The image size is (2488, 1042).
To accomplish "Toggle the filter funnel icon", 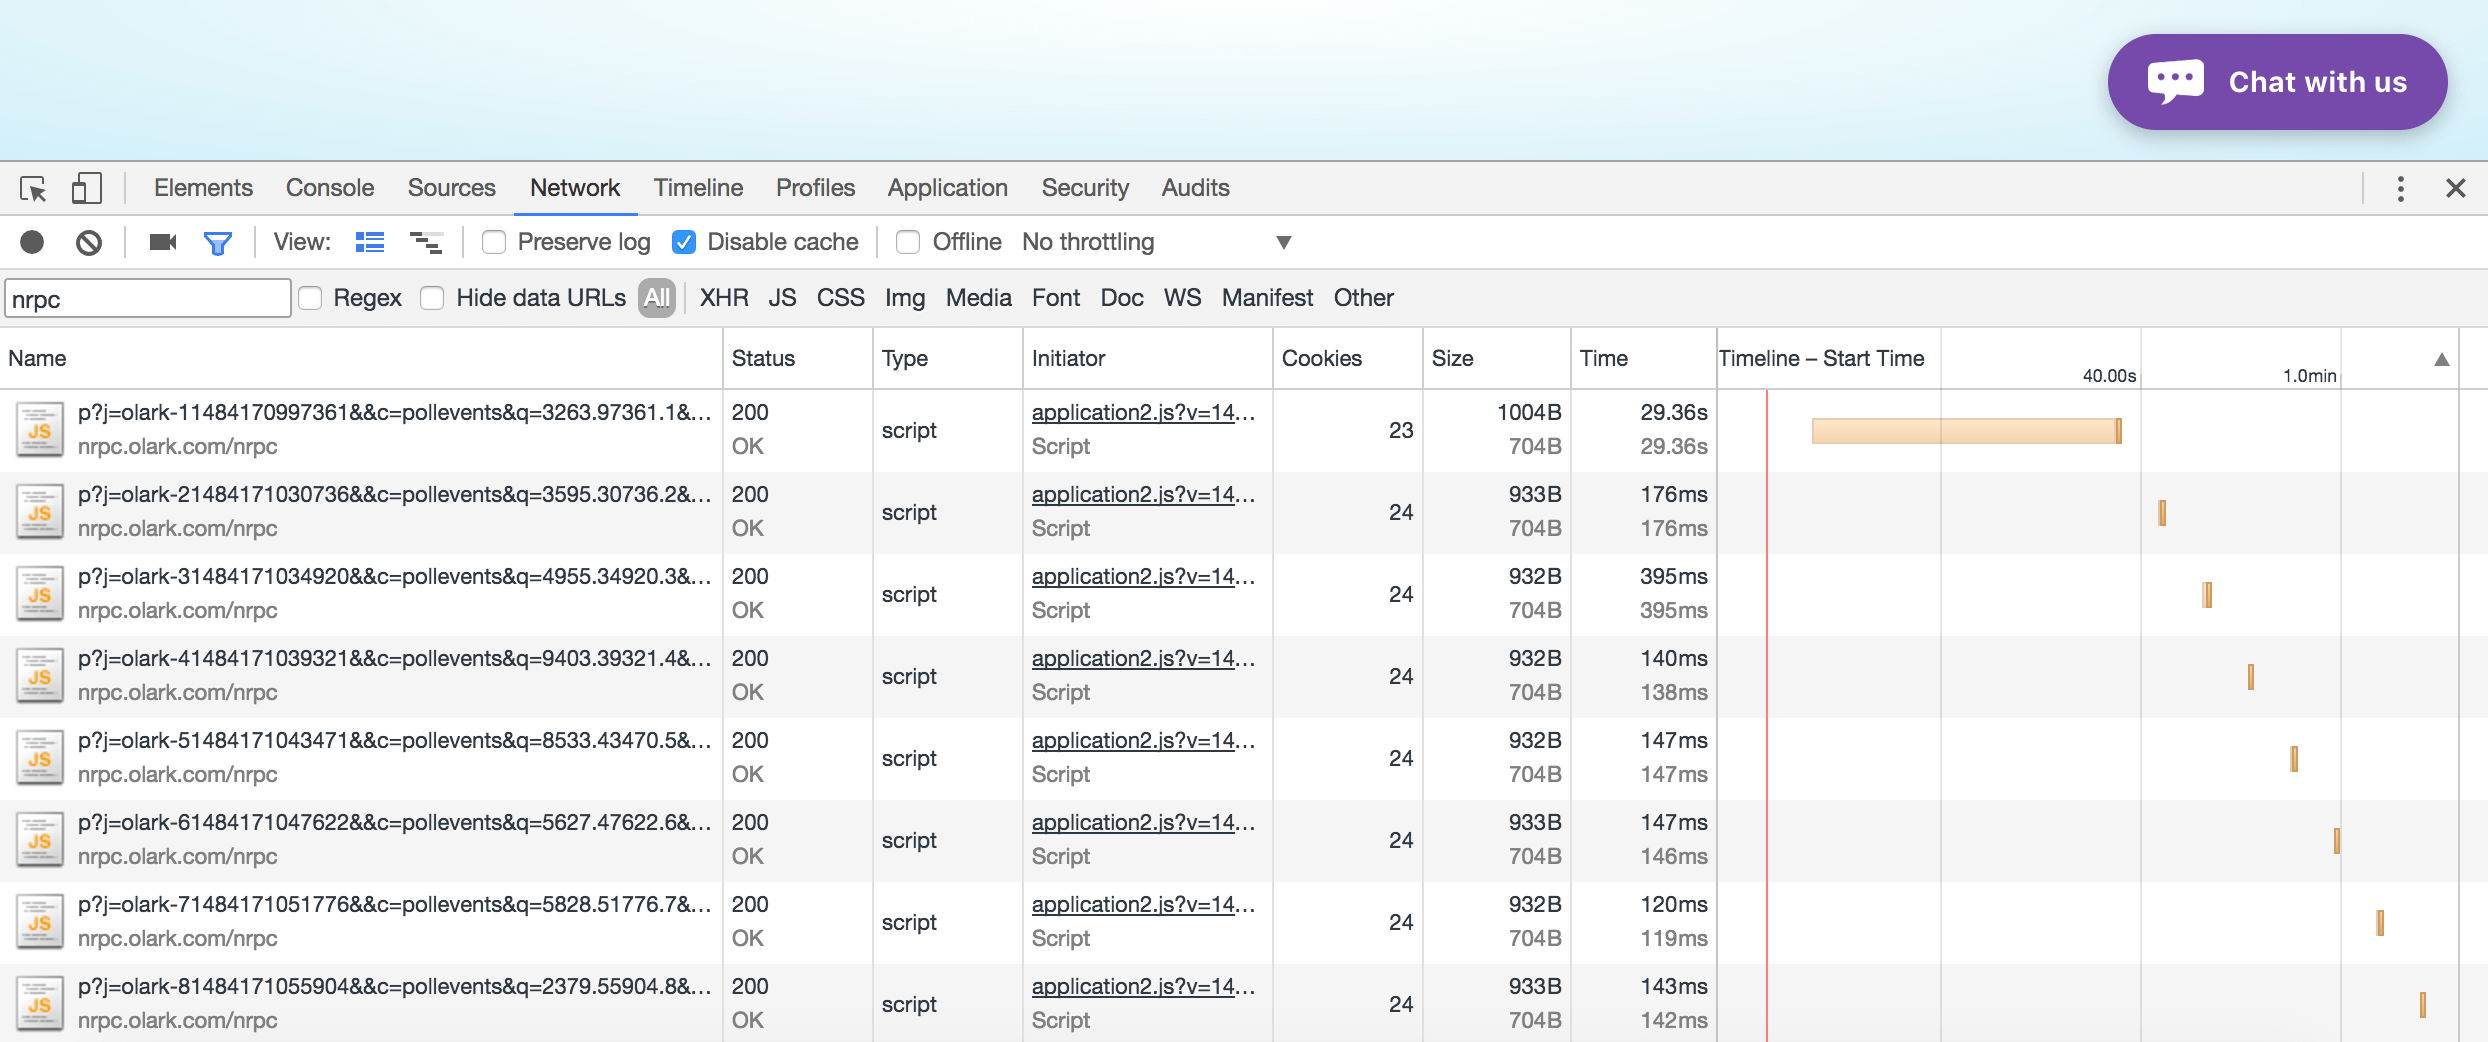I will [217, 242].
